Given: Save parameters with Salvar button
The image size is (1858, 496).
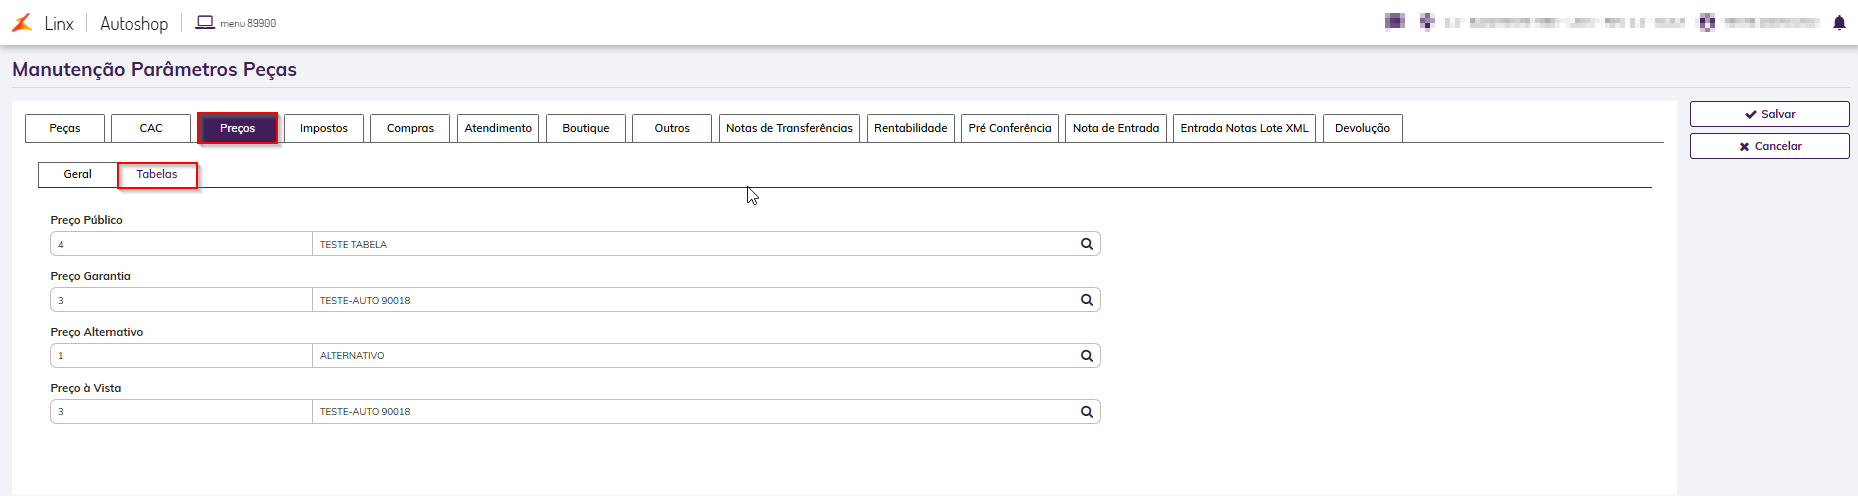Looking at the screenshot, I should point(1769,114).
